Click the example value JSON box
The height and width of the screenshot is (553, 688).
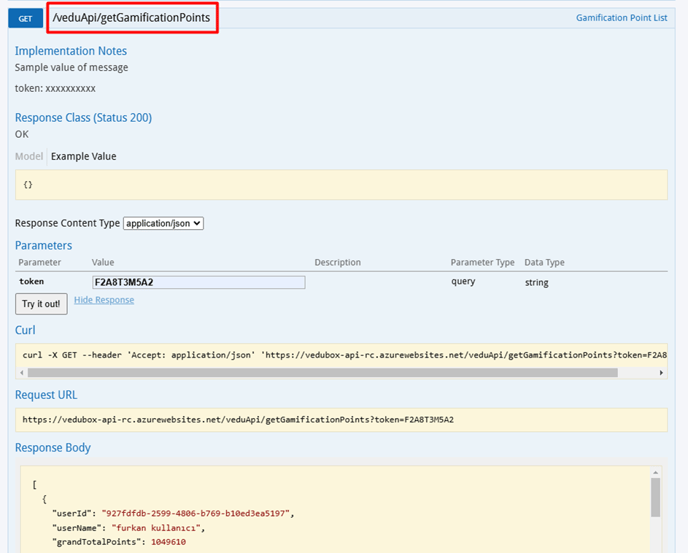(x=340, y=185)
